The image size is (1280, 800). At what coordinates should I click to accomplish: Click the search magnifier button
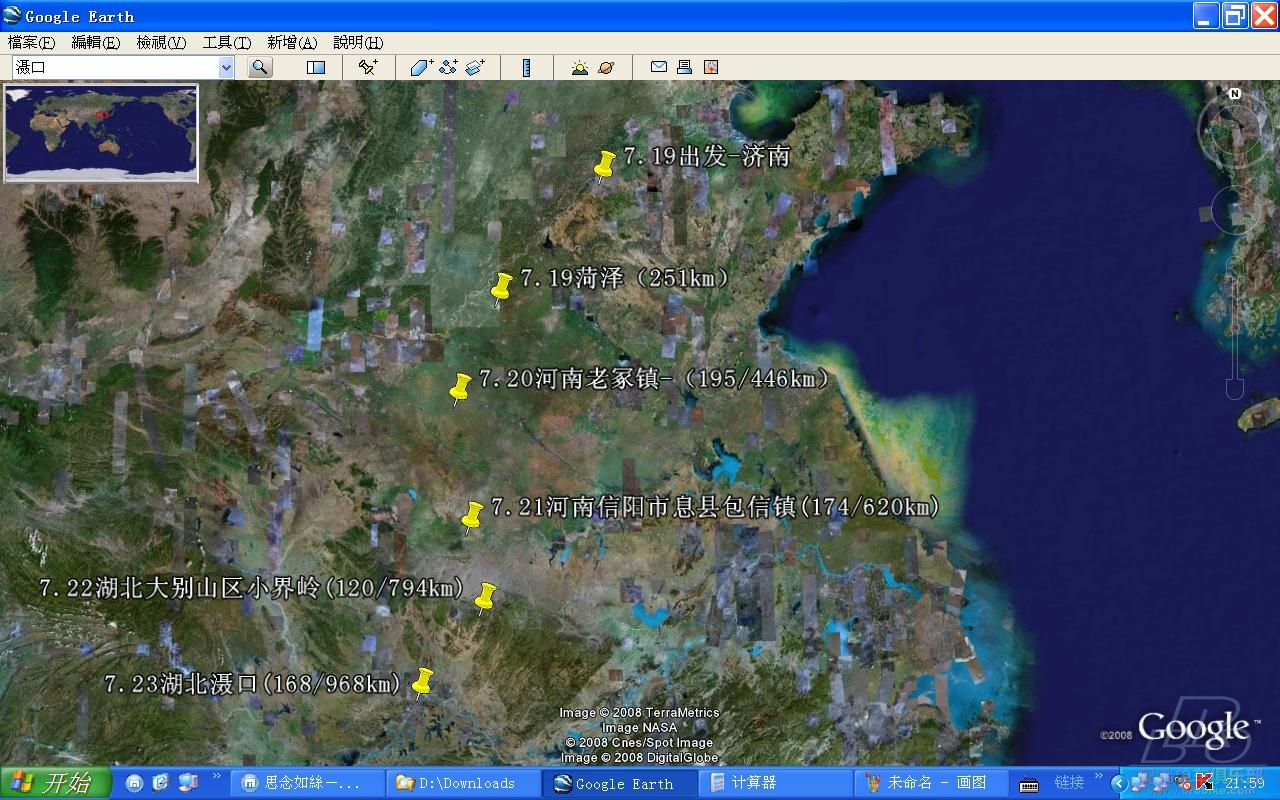pyautogui.click(x=260, y=67)
